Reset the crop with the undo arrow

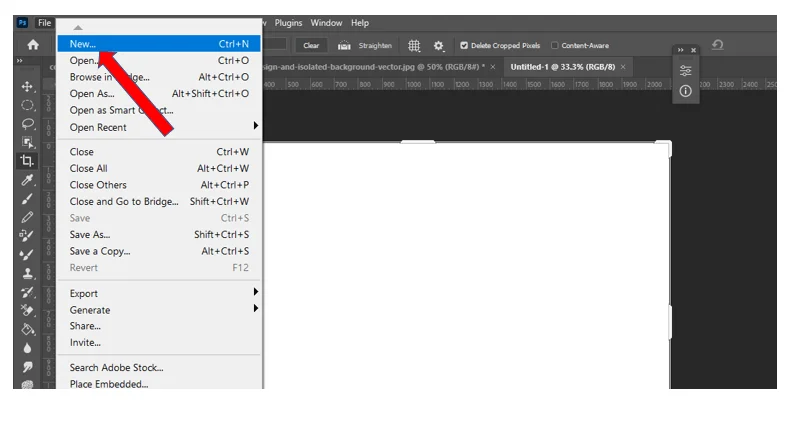pos(718,45)
